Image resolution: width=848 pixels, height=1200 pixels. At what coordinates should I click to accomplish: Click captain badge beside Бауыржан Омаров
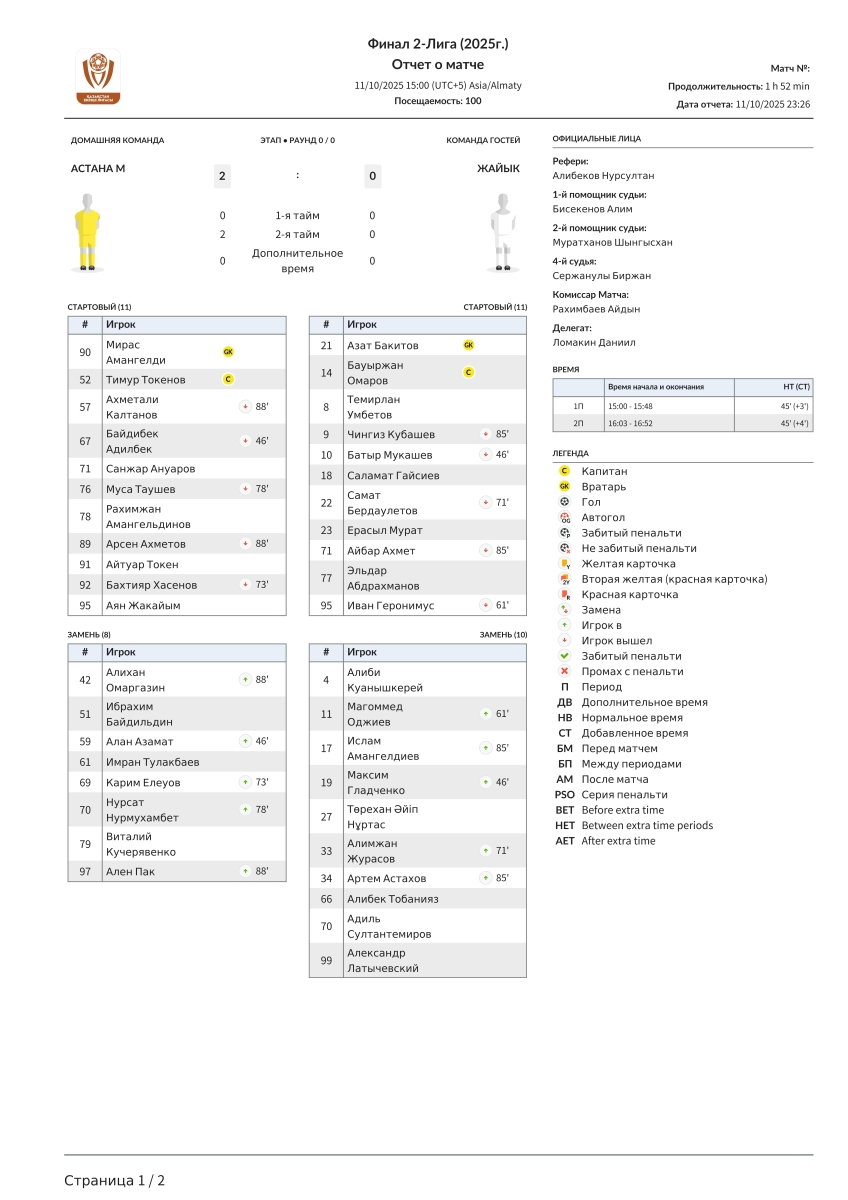(468, 372)
